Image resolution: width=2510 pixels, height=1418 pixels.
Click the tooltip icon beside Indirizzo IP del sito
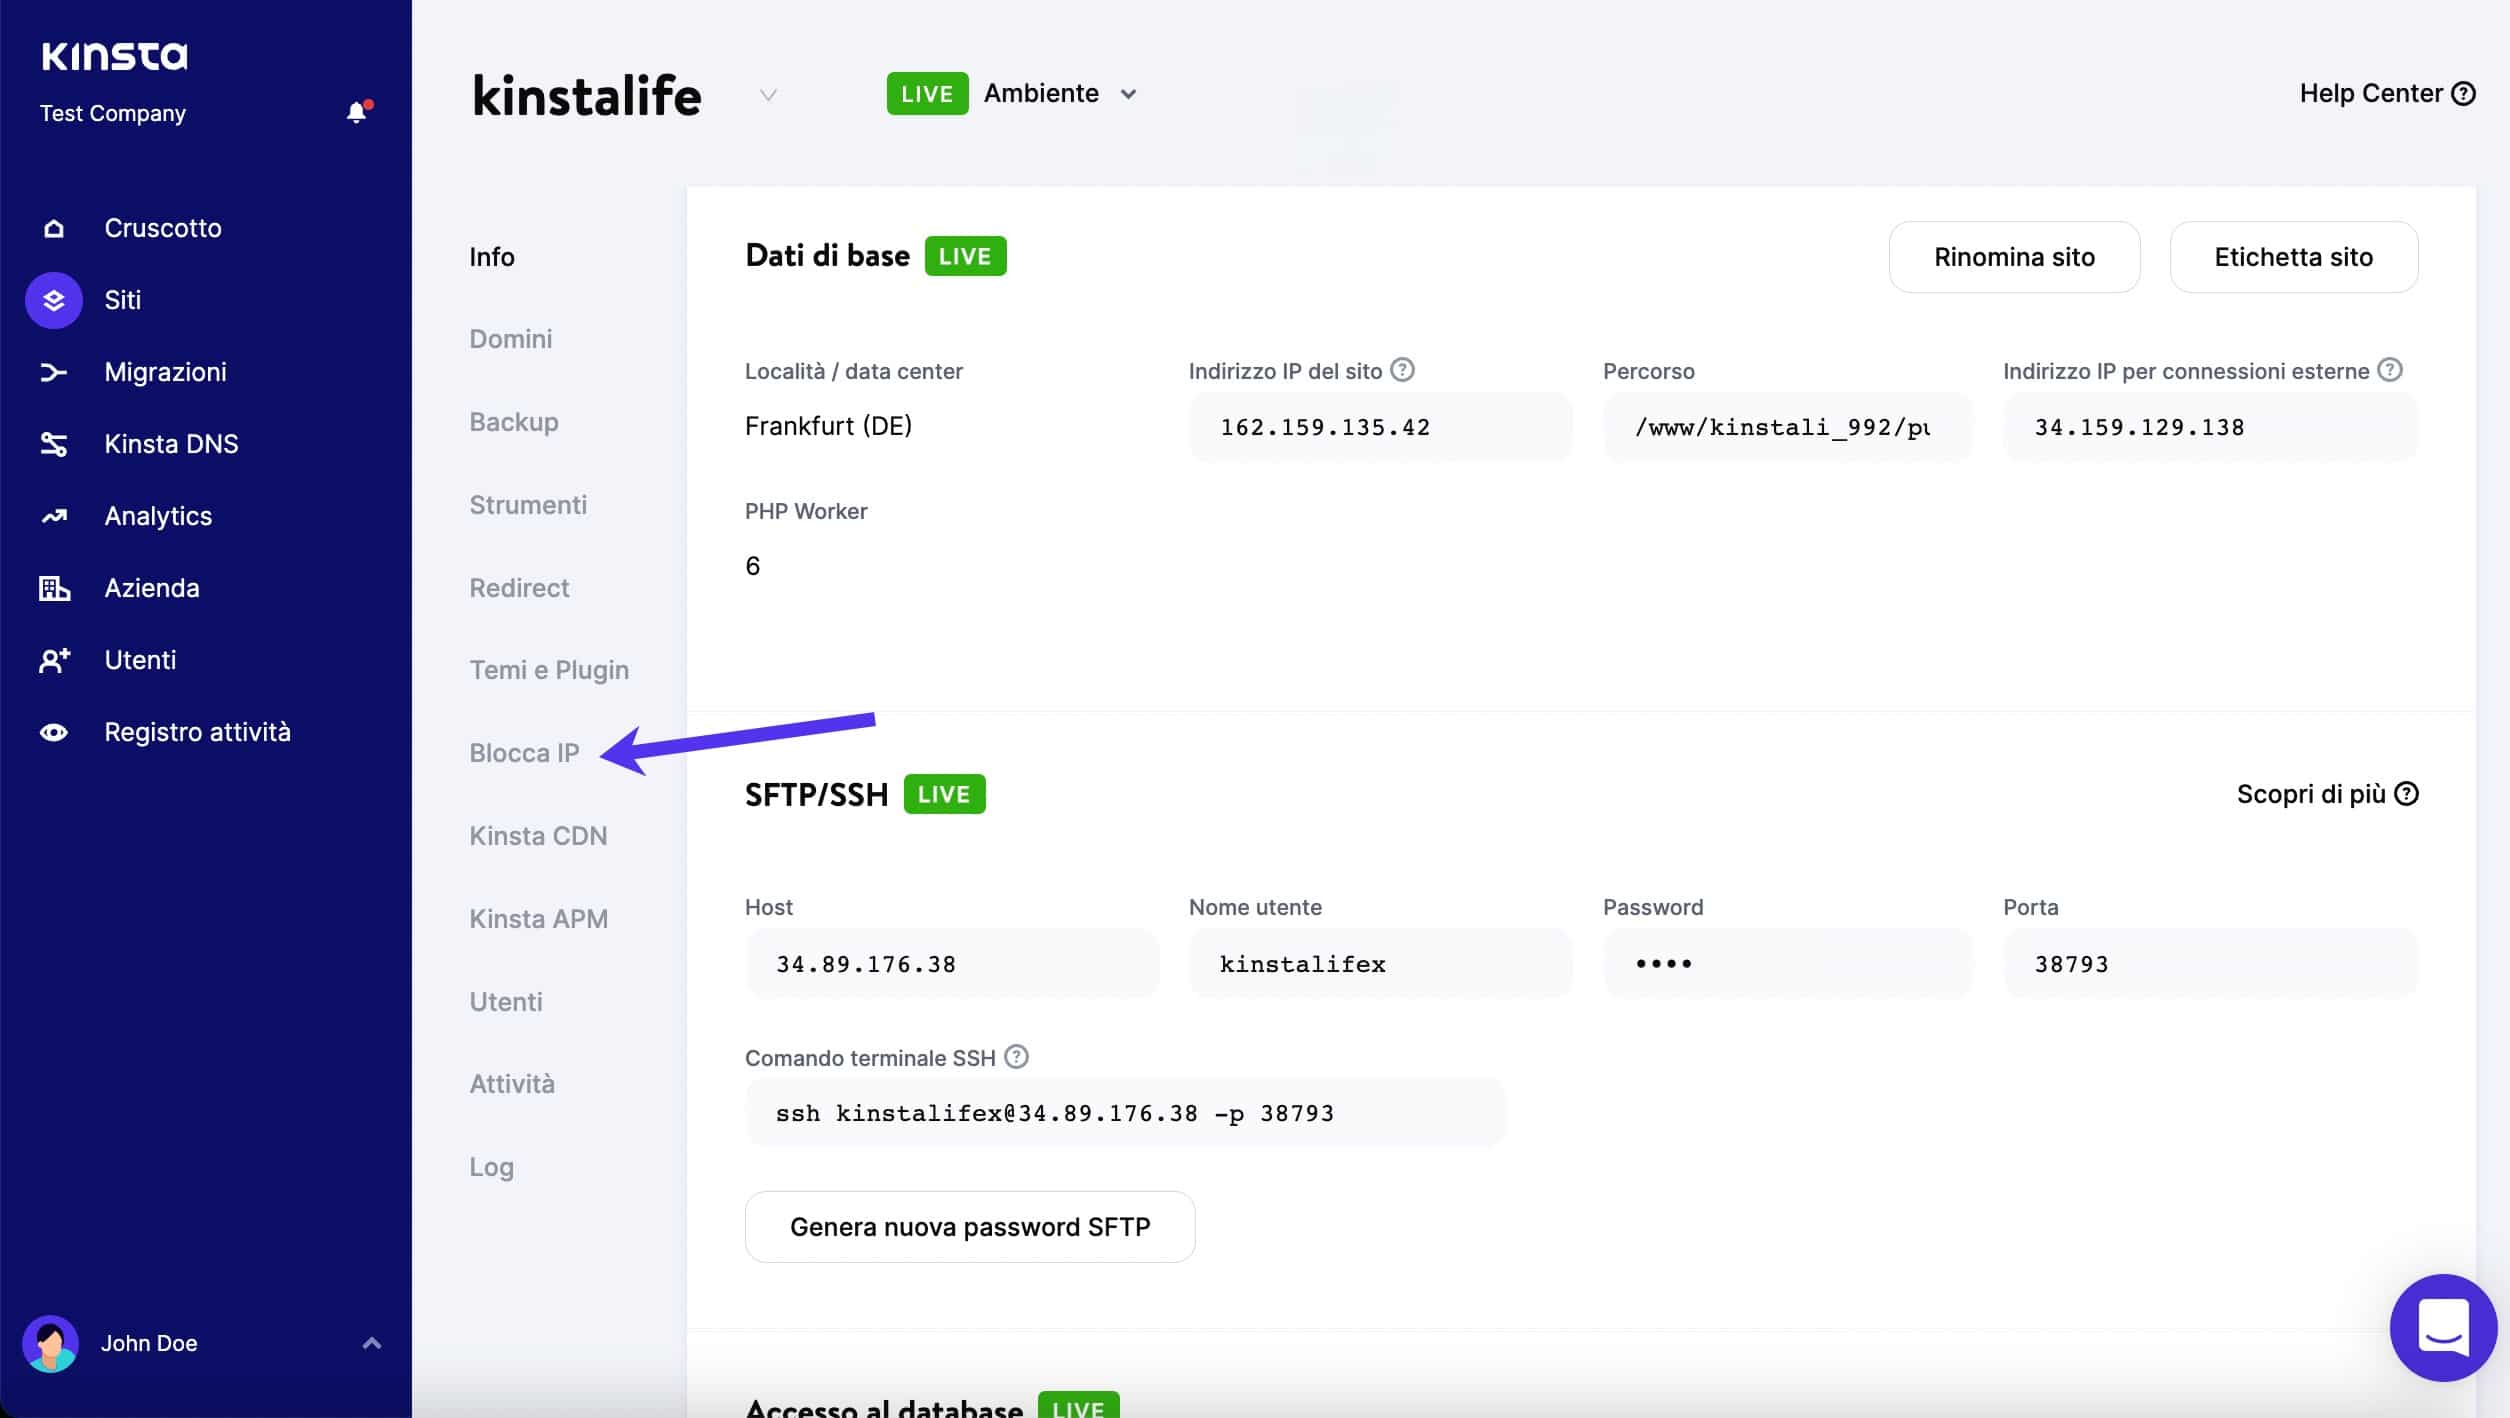[1402, 369]
